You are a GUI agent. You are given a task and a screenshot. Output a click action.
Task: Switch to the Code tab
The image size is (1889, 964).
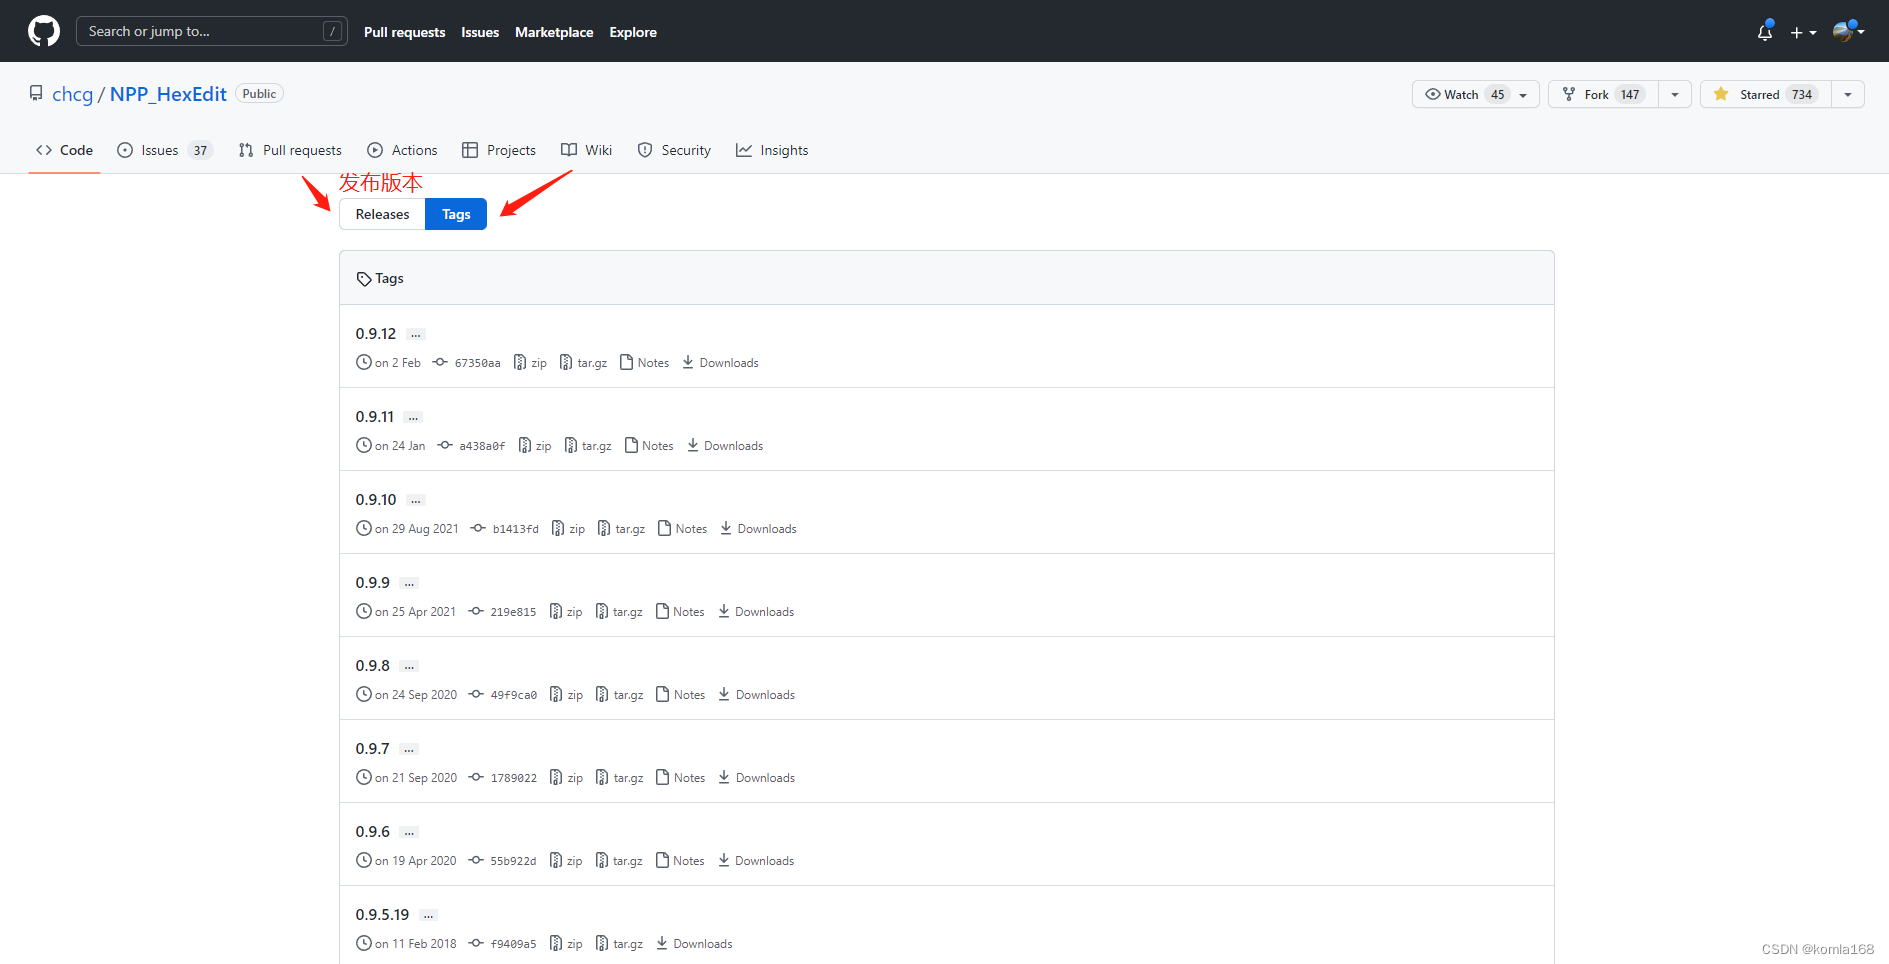(64, 150)
